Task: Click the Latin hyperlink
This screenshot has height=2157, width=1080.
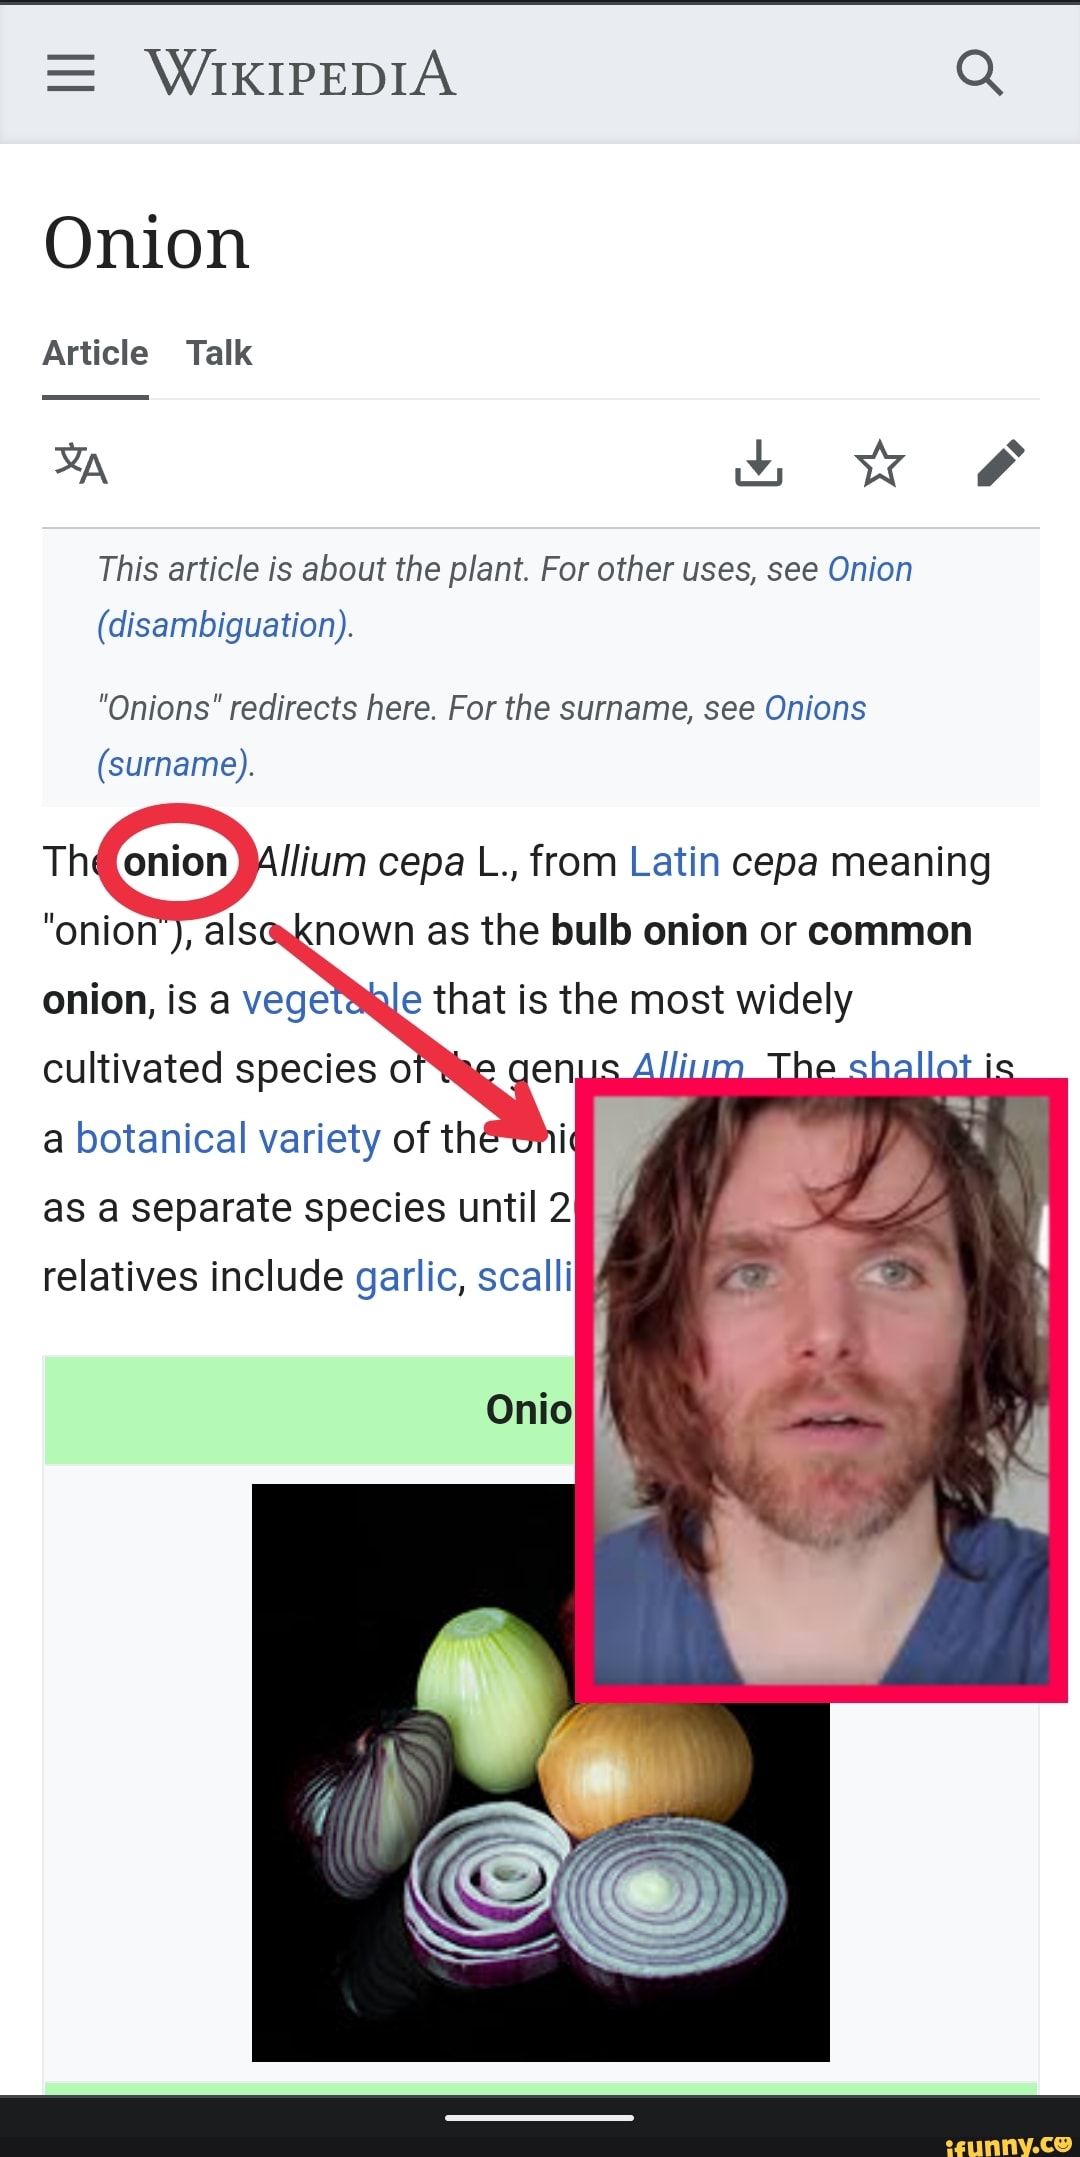Action: pos(673,860)
